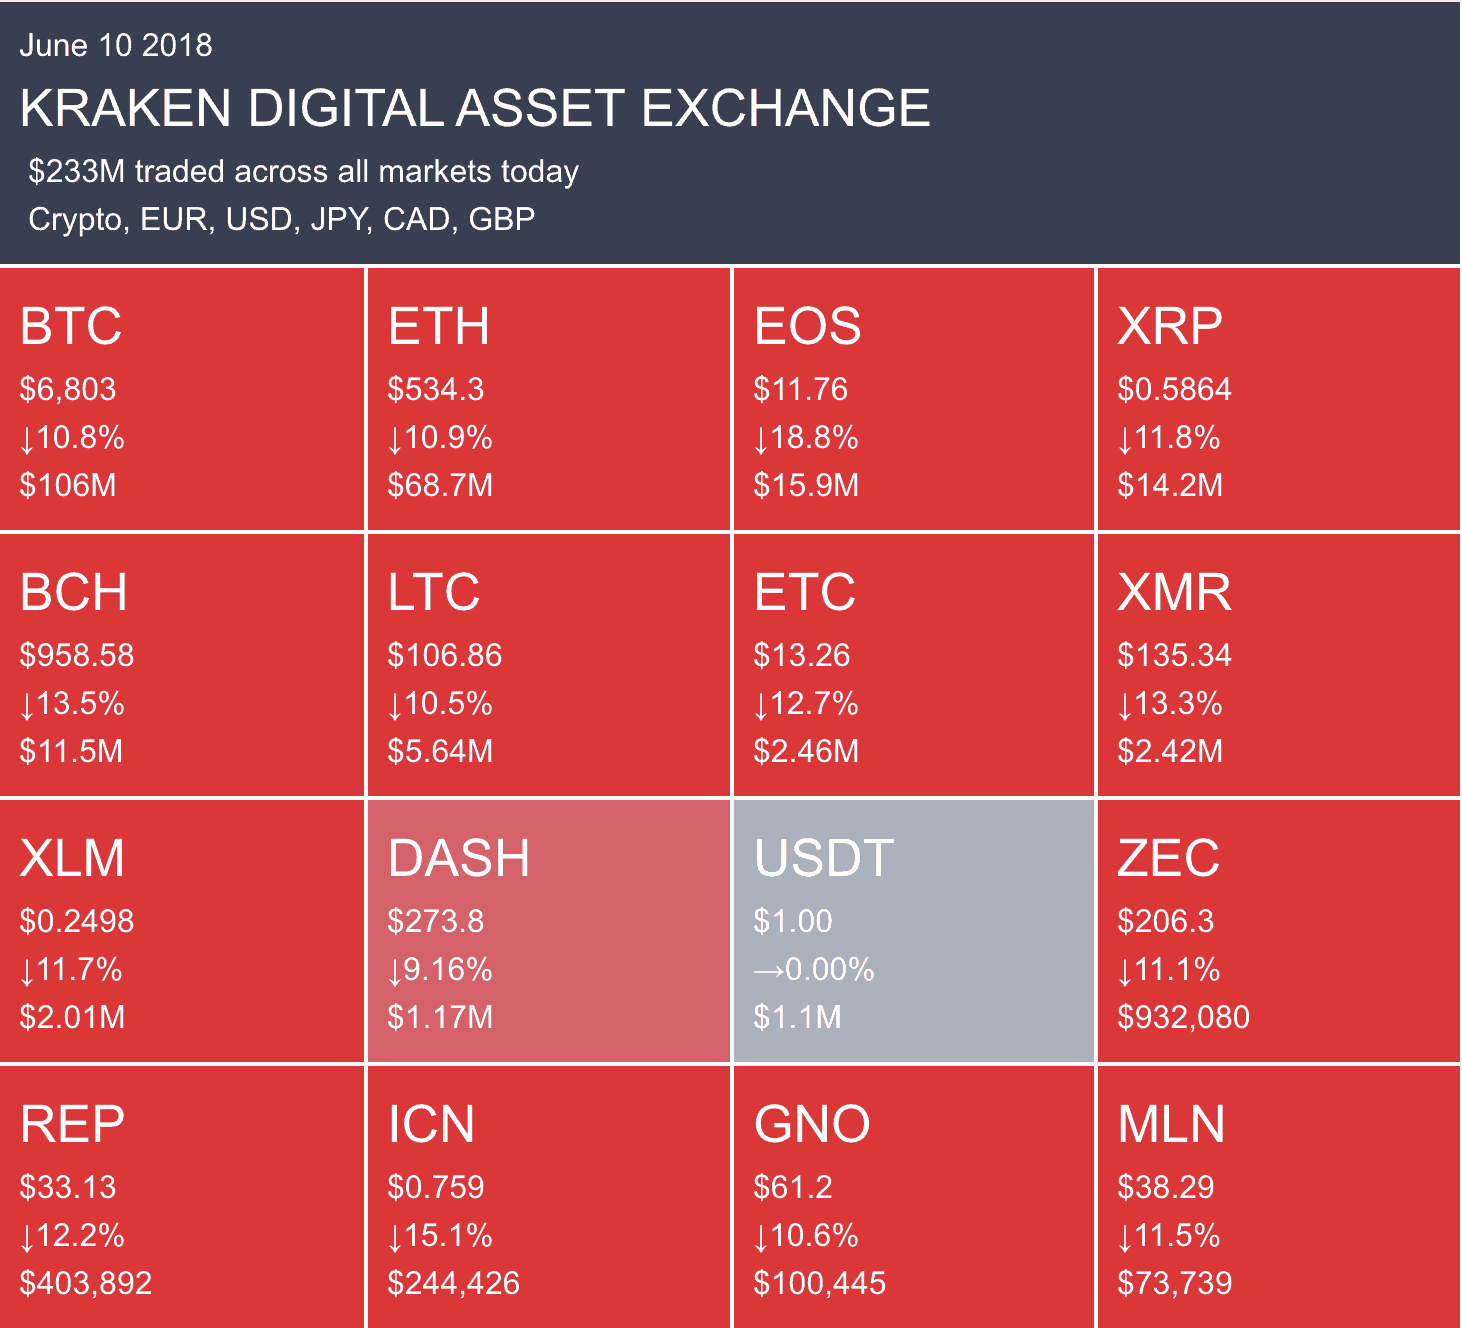The width and height of the screenshot is (1462, 1328).
Task: Select the GNO market tile
Action: pyautogui.click(x=913, y=1197)
